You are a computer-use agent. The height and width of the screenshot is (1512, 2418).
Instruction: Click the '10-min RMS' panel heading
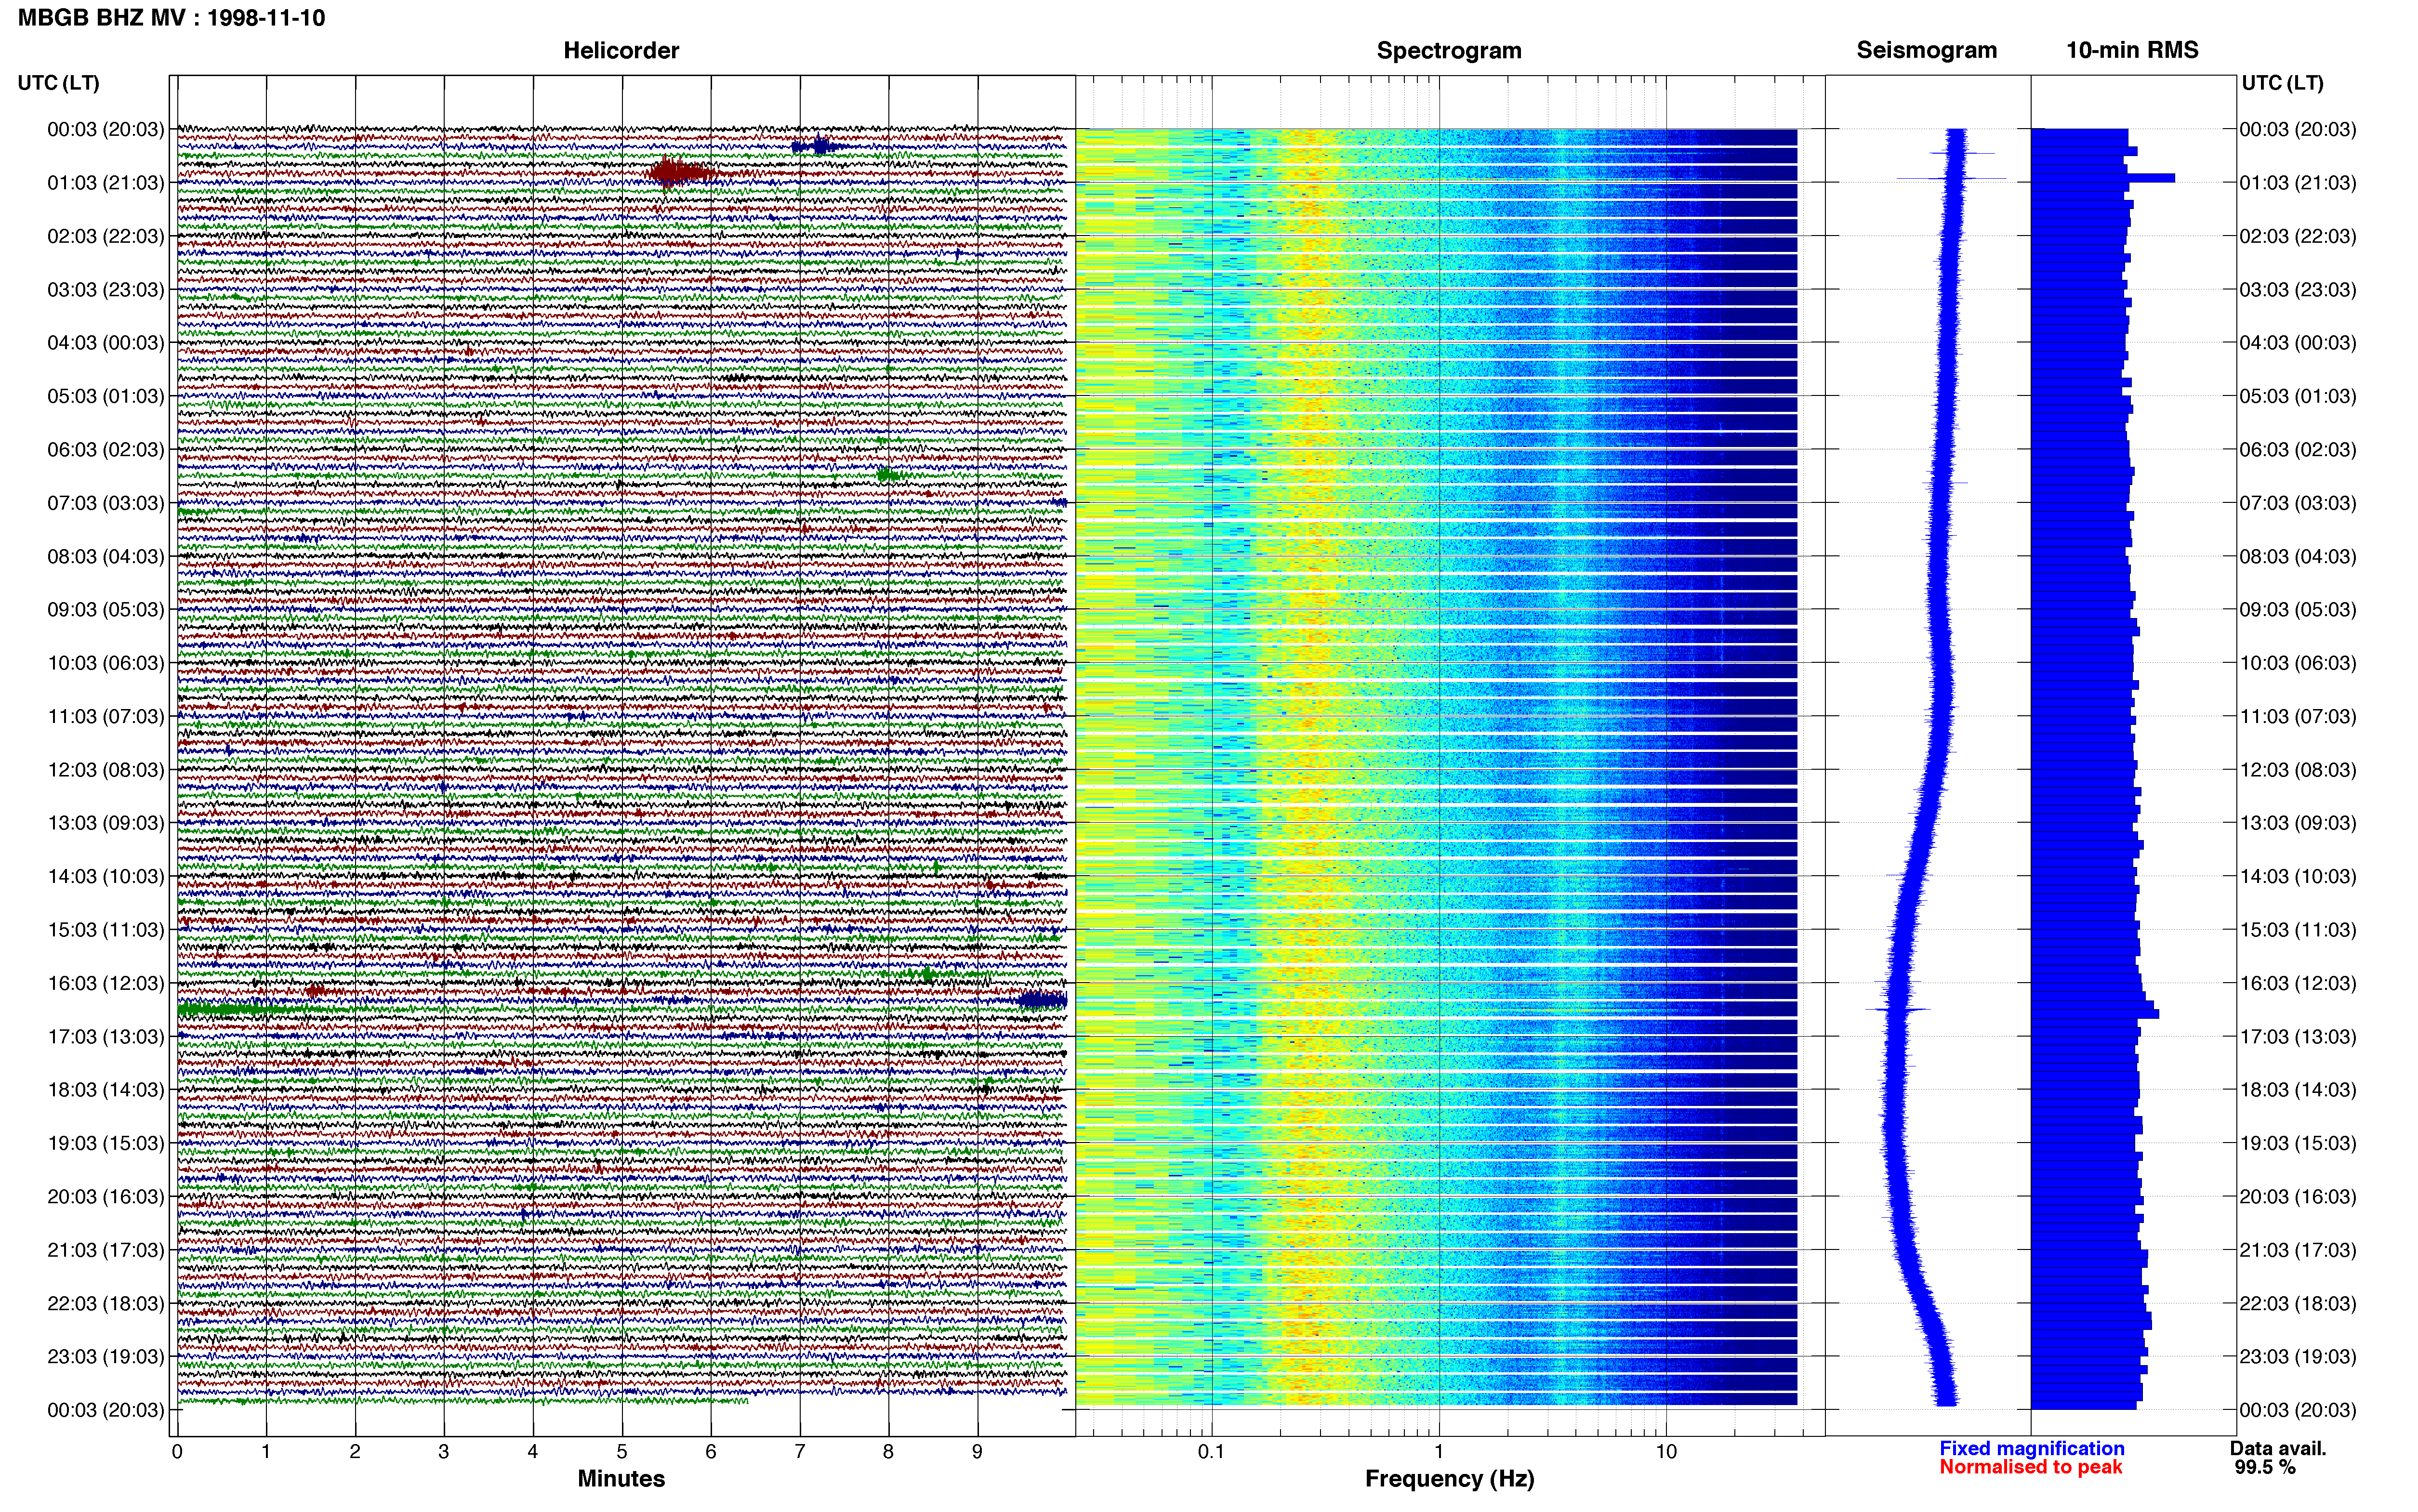click(x=2132, y=50)
